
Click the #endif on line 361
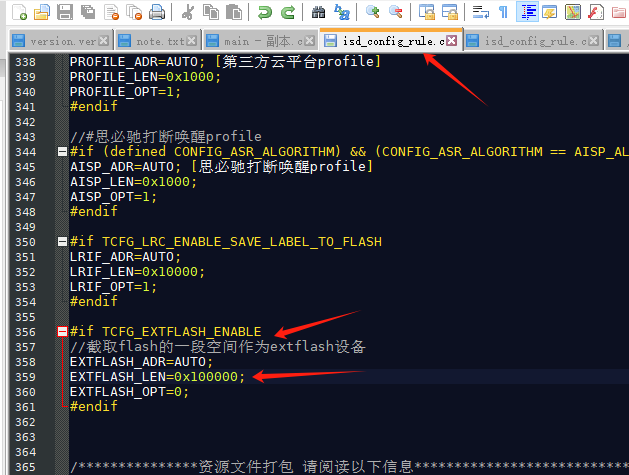coord(93,406)
